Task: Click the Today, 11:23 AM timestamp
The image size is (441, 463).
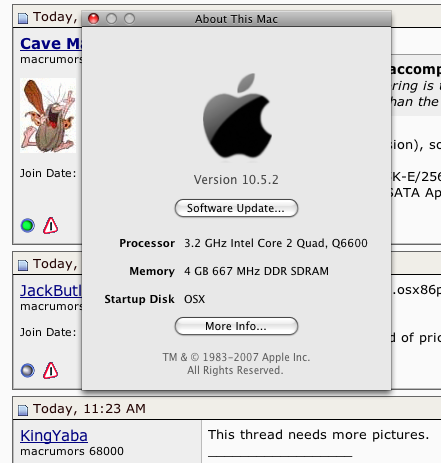Action: tap(89, 409)
